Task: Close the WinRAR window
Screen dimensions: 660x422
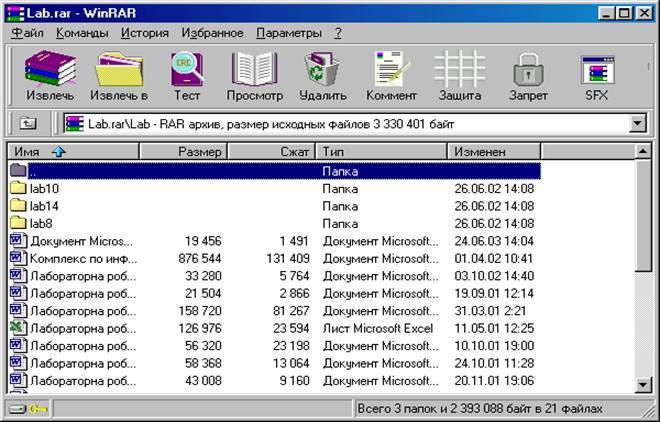Action: tap(644, 13)
